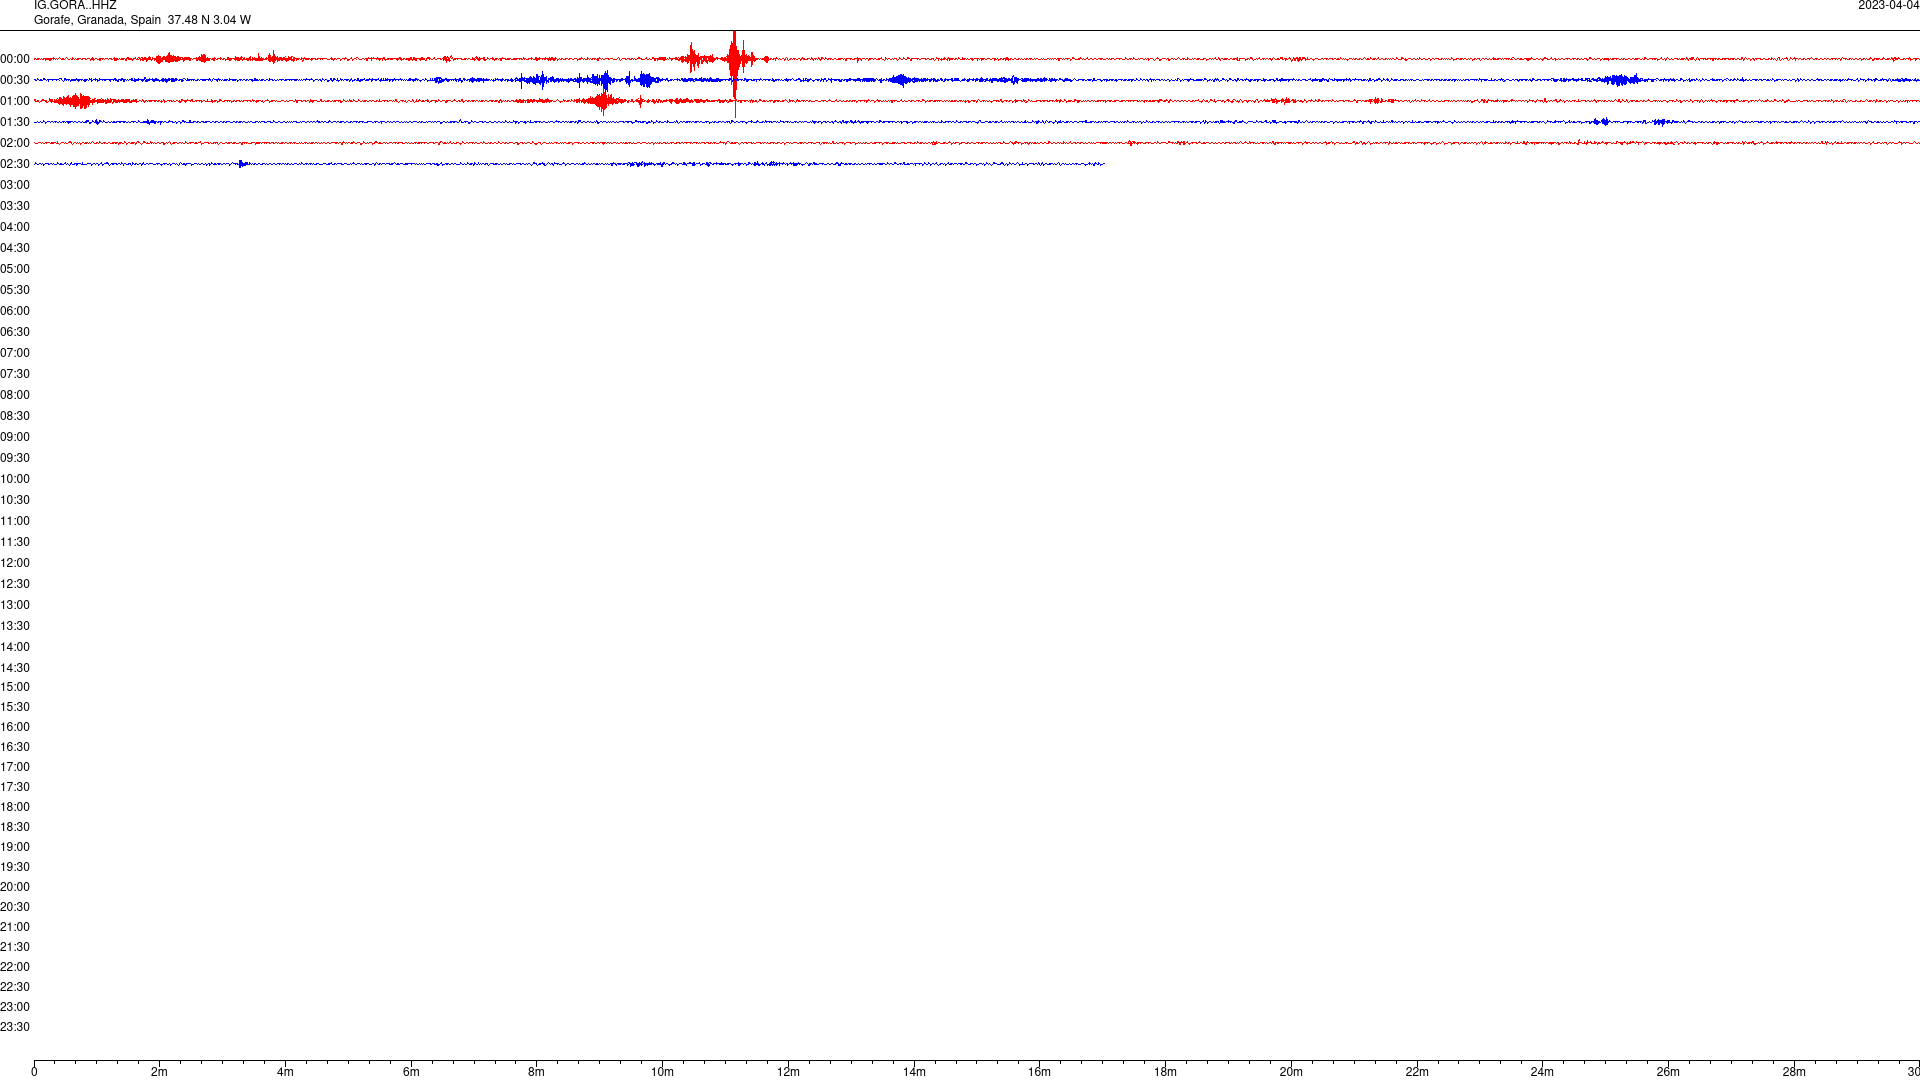
Task: Click the 15:00 time label
Action: (x=15, y=687)
